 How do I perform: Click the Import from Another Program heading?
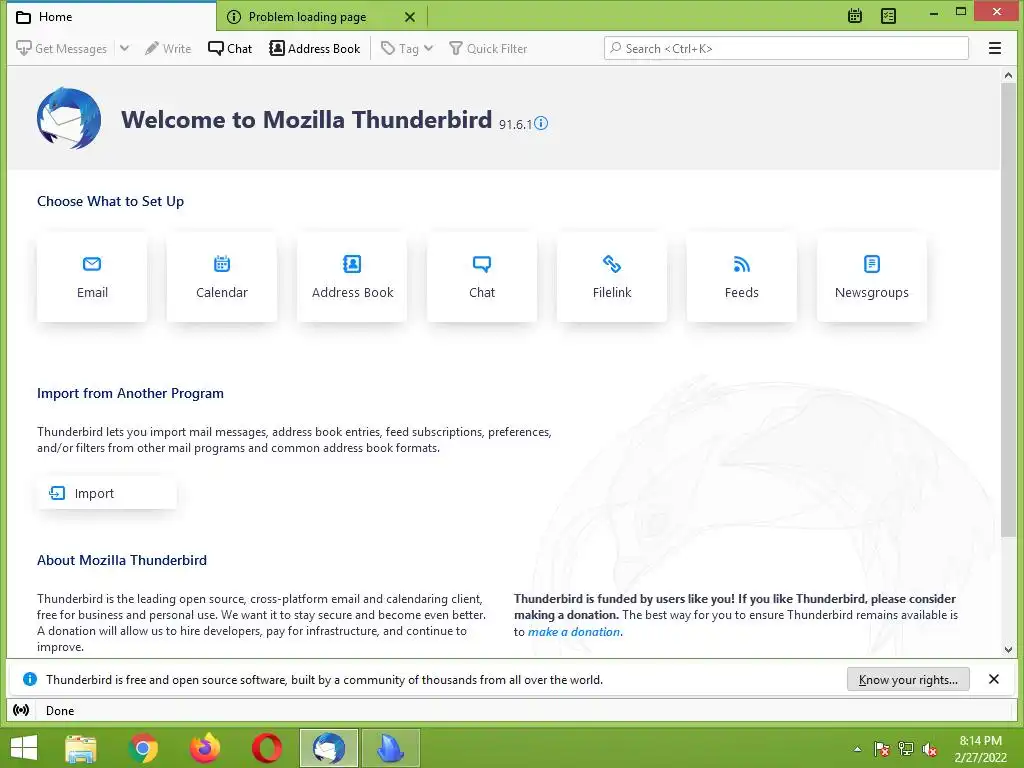coord(130,393)
